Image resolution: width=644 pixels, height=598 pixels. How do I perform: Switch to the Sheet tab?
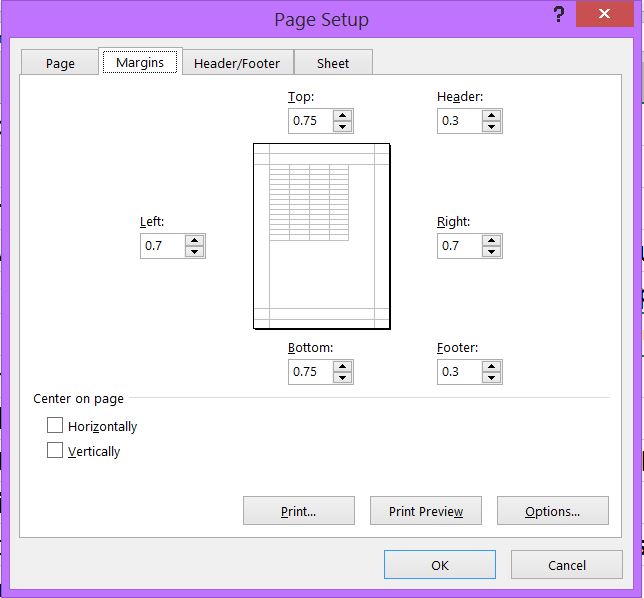coord(333,63)
